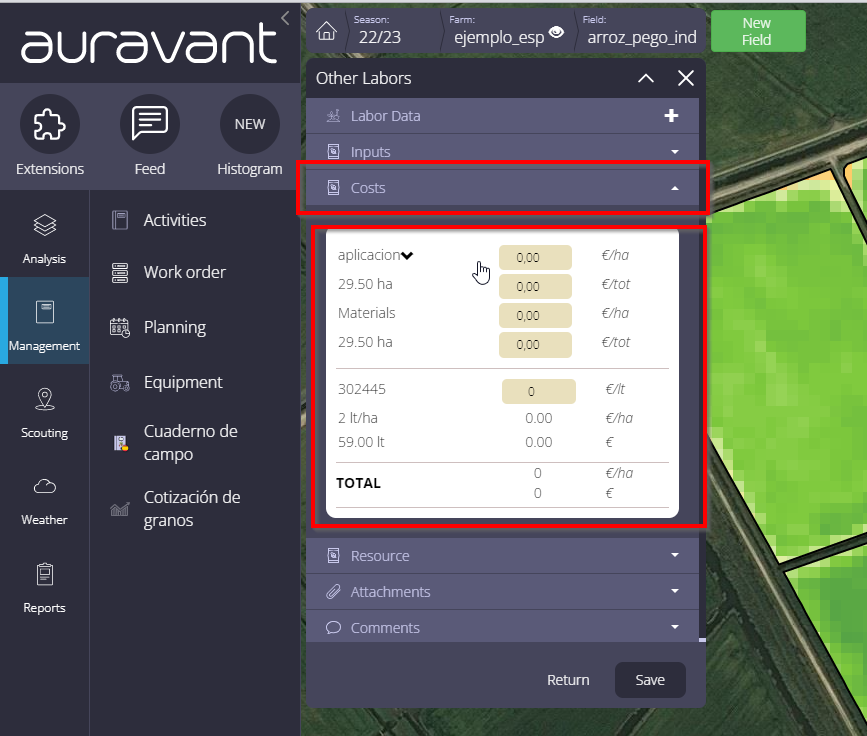The height and width of the screenshot is (736, 867).
Task: Expand the Attachments section arrow
Action: [x=675, y=591]
